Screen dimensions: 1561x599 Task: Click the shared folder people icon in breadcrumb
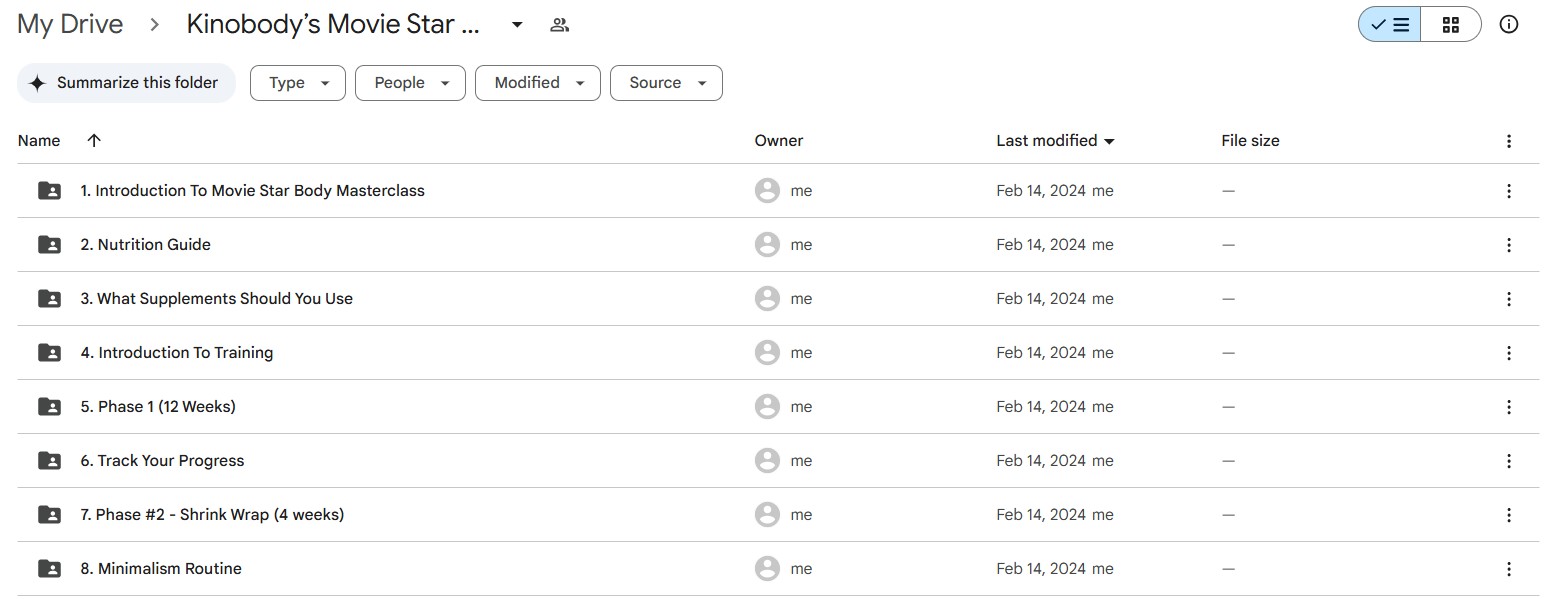(560, 25)
